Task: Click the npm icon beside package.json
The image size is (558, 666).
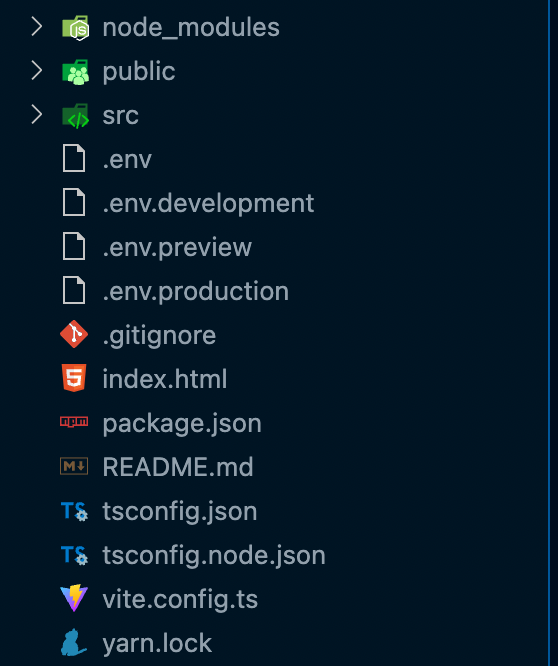Action: coord(74,421)
